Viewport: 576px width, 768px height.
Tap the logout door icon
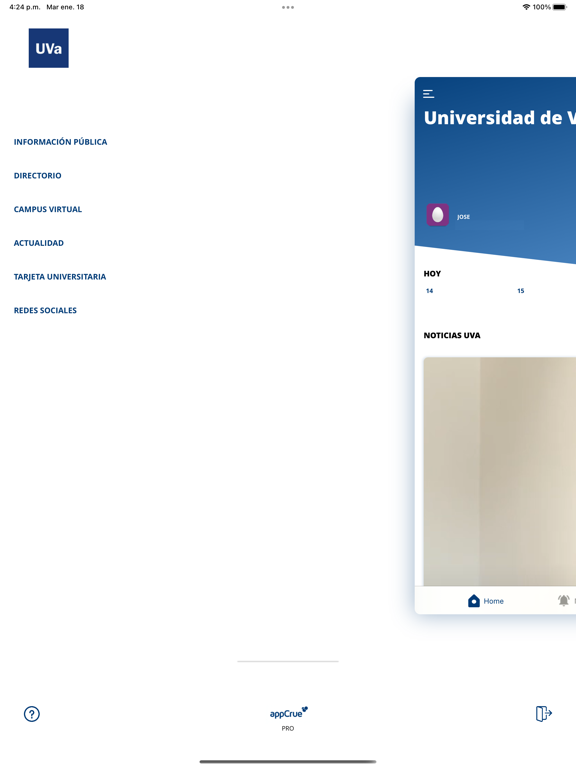click(x=544, y=714)
